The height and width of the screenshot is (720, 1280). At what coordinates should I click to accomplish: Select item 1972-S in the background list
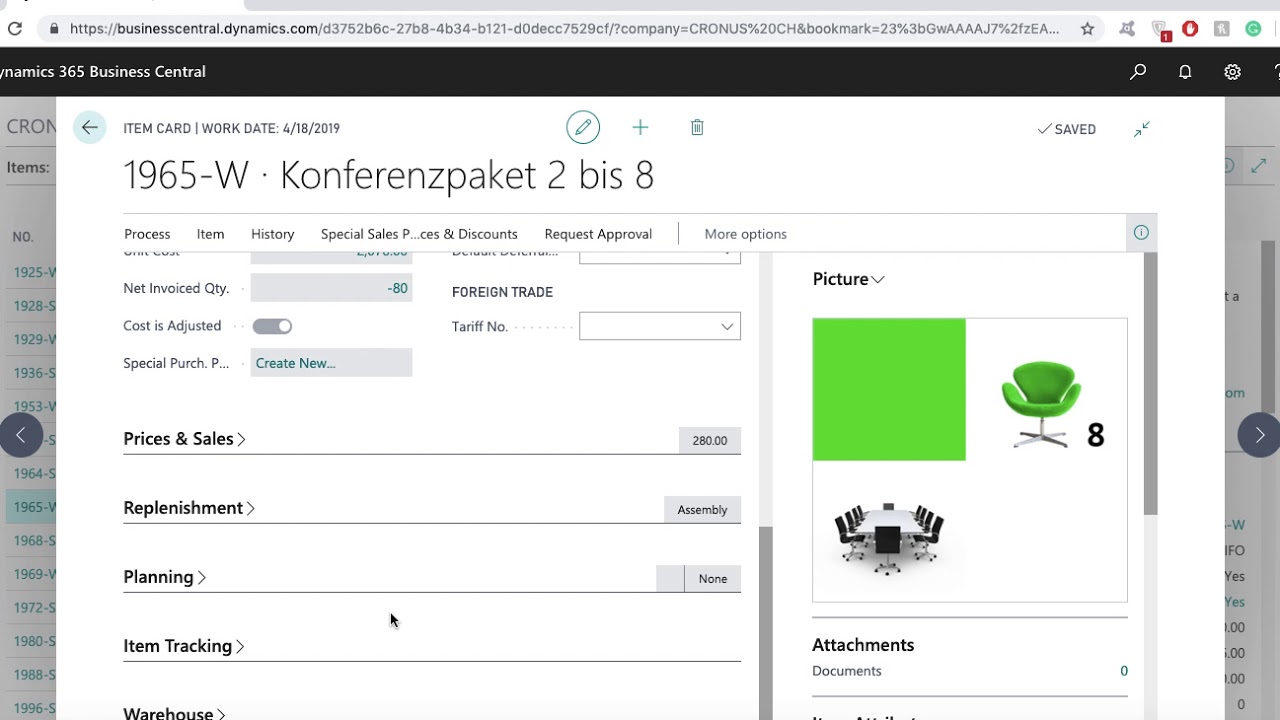35,607
